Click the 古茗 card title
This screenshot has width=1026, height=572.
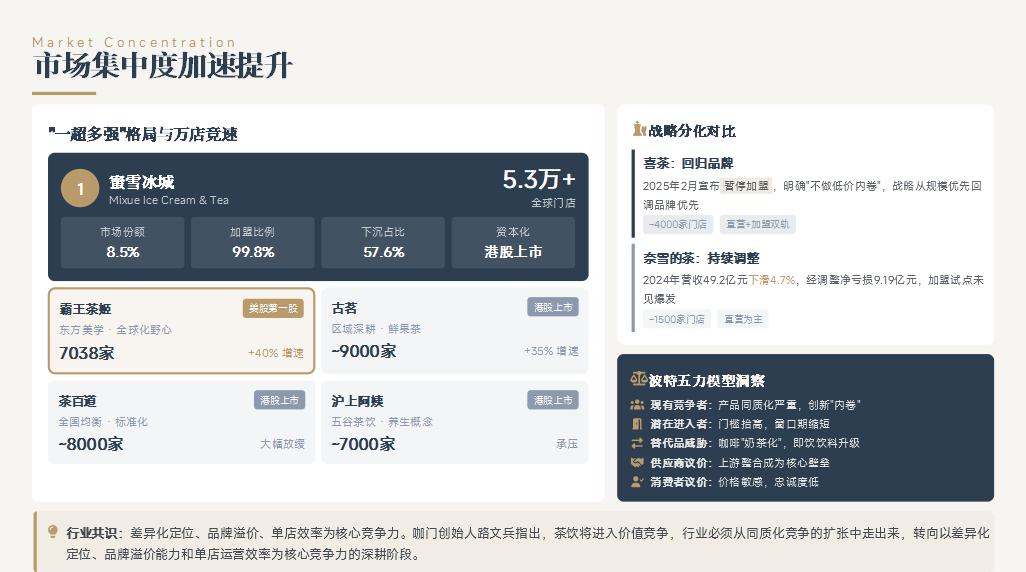(x=344, y=308)
